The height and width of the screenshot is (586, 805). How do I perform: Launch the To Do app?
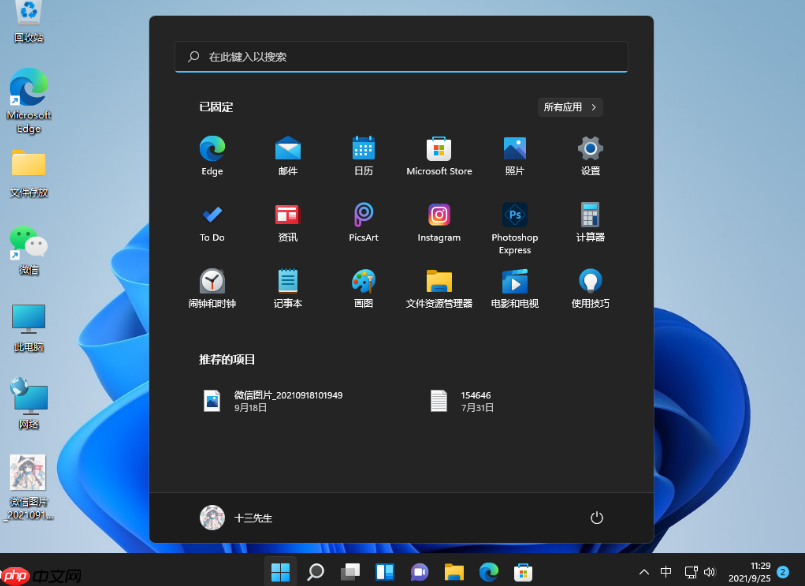[212, 222]
